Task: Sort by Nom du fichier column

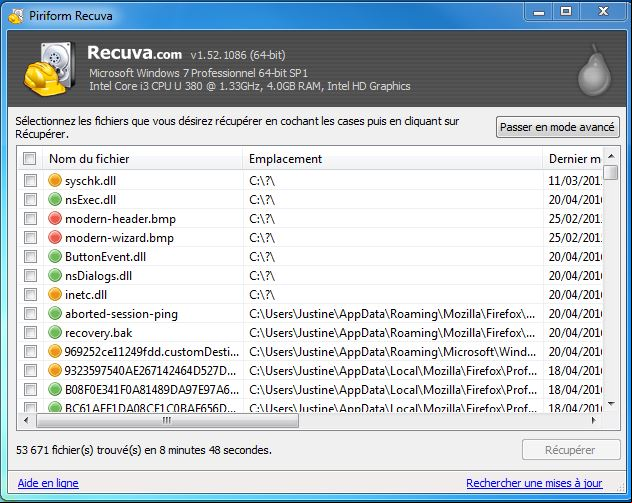Action: (143, 158)
